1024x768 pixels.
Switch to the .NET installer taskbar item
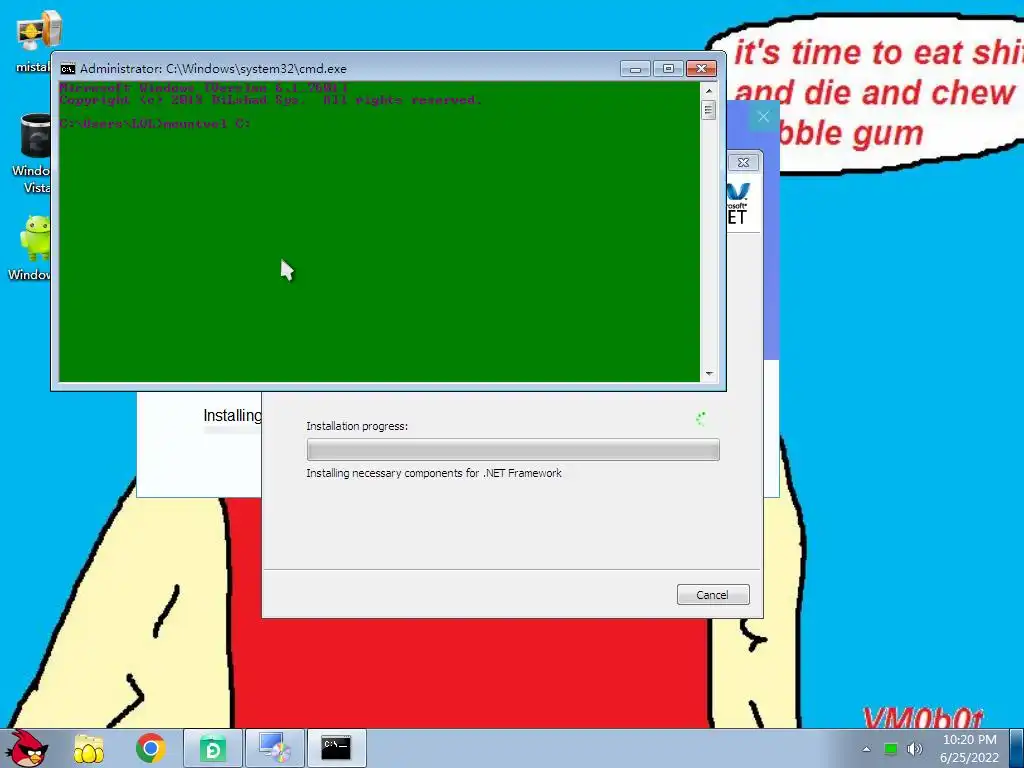(x=275, y=748)
